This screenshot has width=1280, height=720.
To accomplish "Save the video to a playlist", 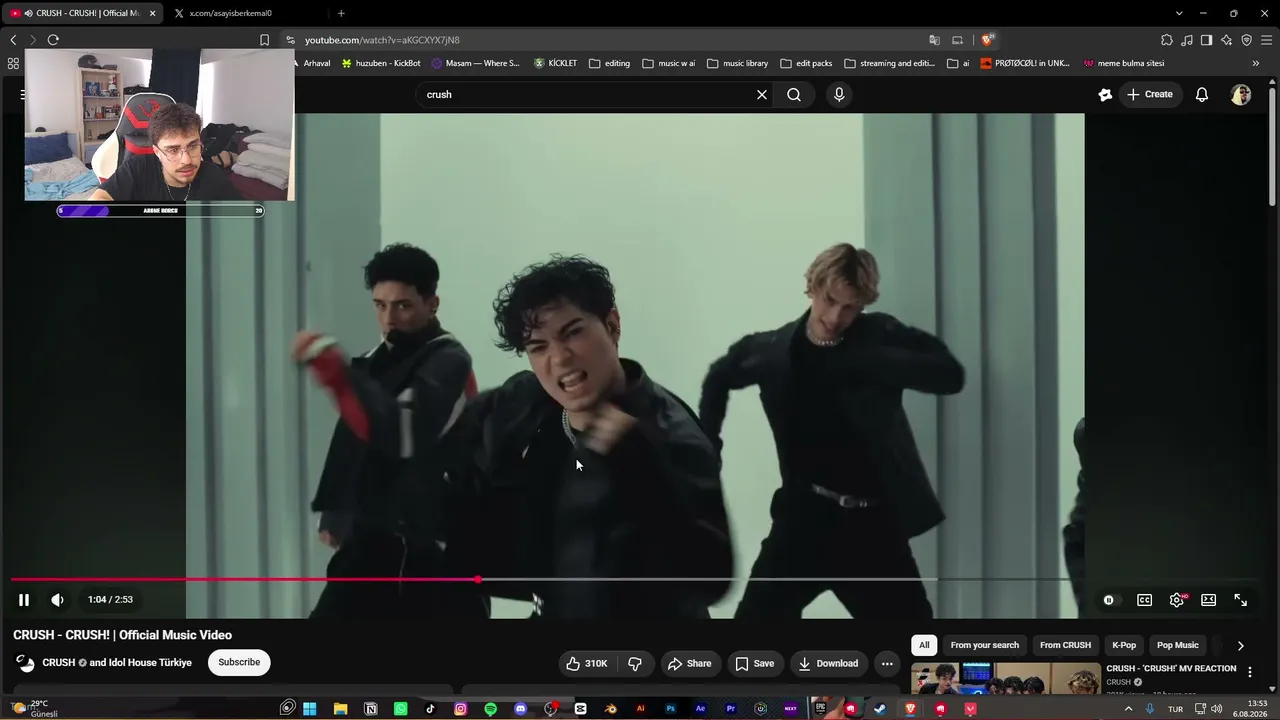I will tap(754, 664).
